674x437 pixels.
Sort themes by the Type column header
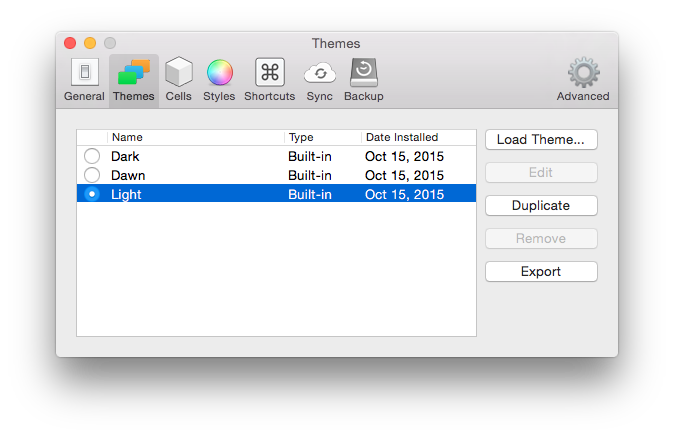pyautogui.click(x=323, y=138)
